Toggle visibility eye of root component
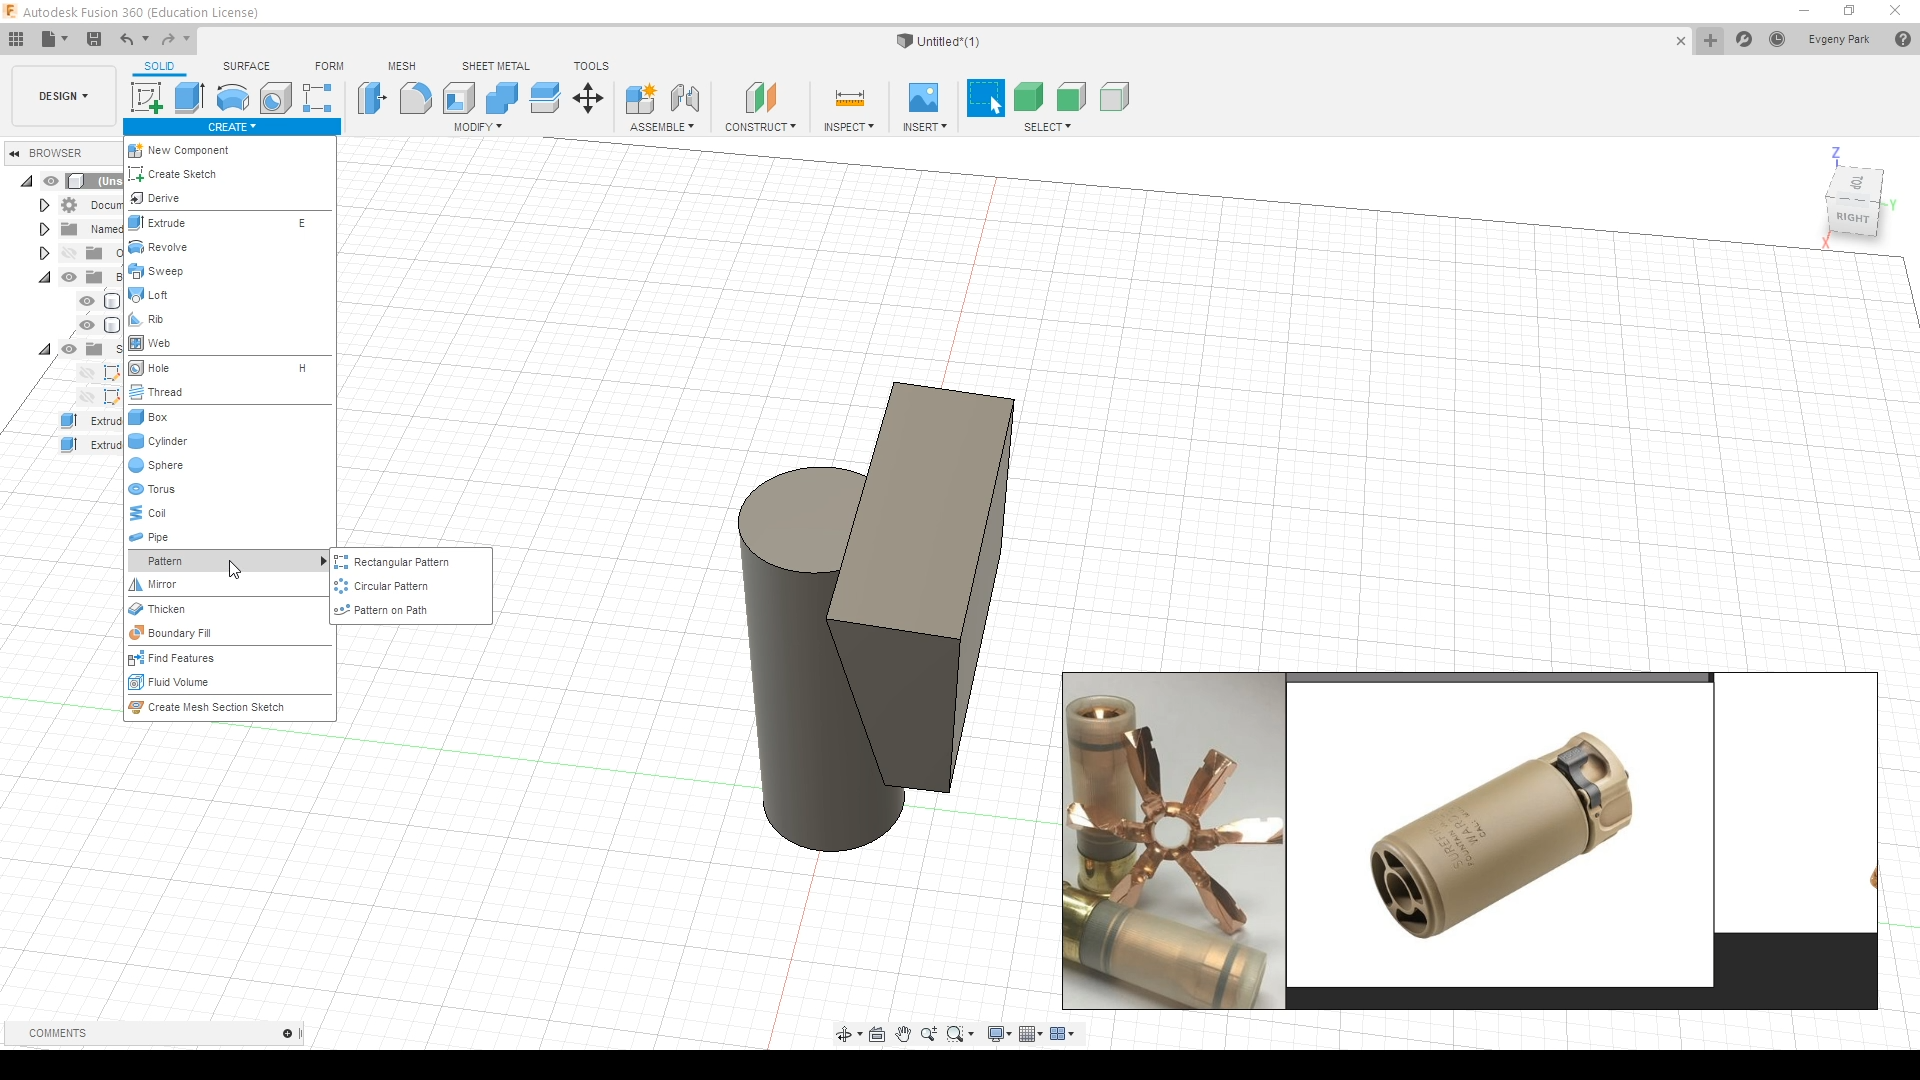The height and width of the screenshot is (1080, 1920). pyautogui.click(x=51, y=181)
